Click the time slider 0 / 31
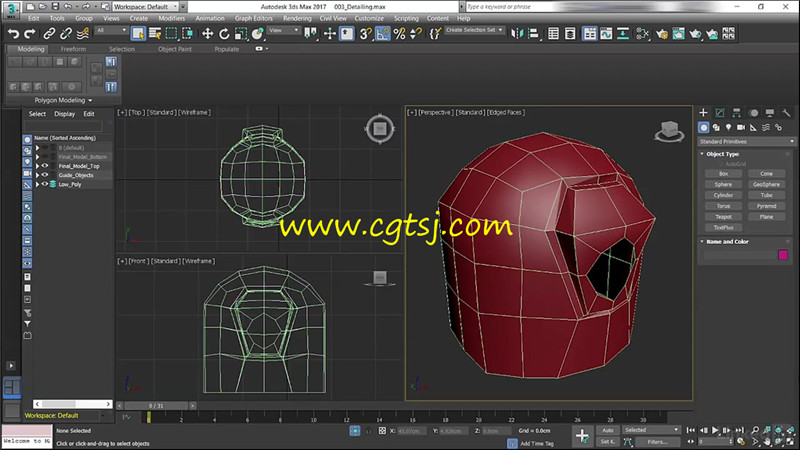This screenshot has width=800, height=450. click(x=157, y=406)
